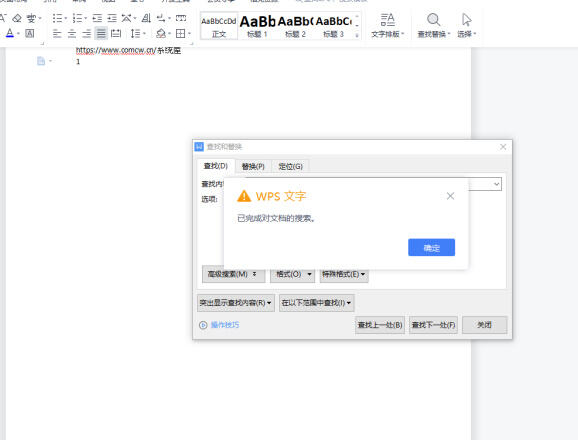578x440 pixels.
Task: Click the bulleted list icon
Action: click(58, 18)
